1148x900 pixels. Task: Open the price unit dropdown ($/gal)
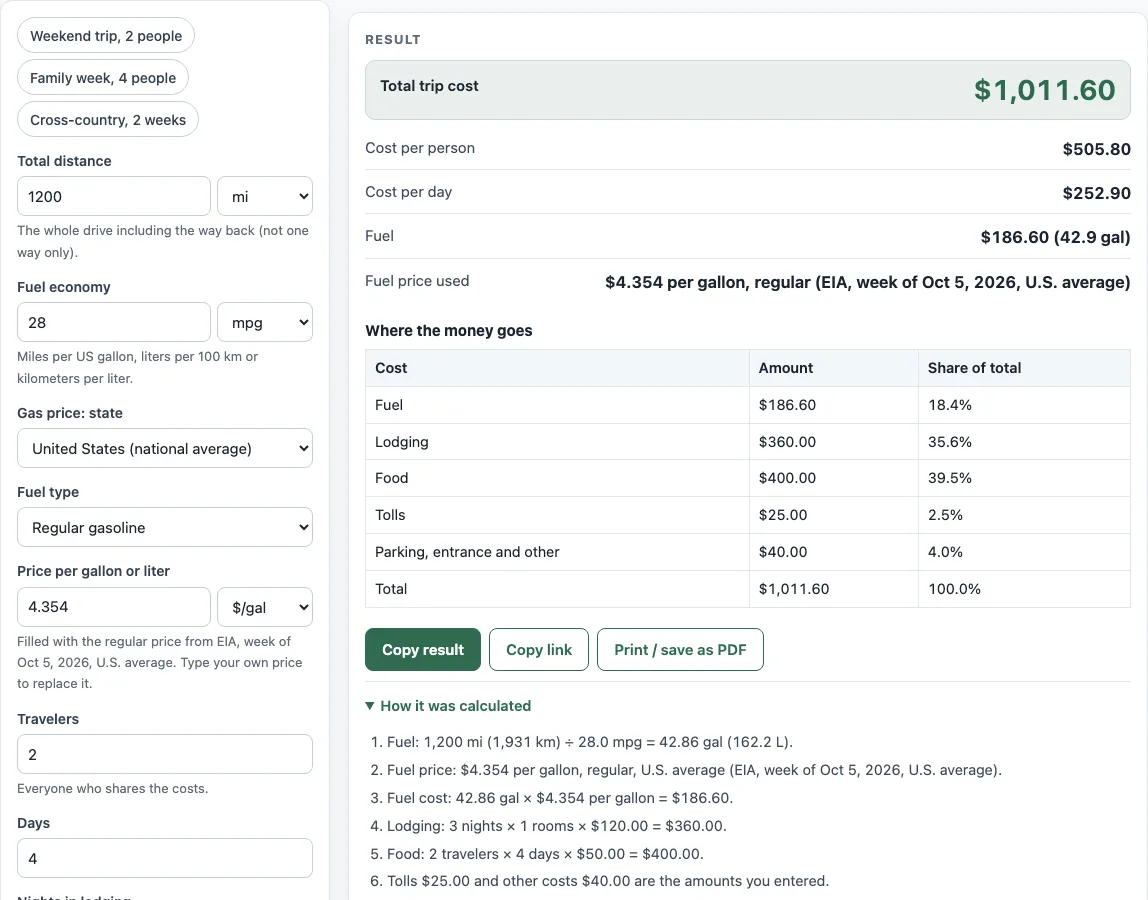(265, 607)
